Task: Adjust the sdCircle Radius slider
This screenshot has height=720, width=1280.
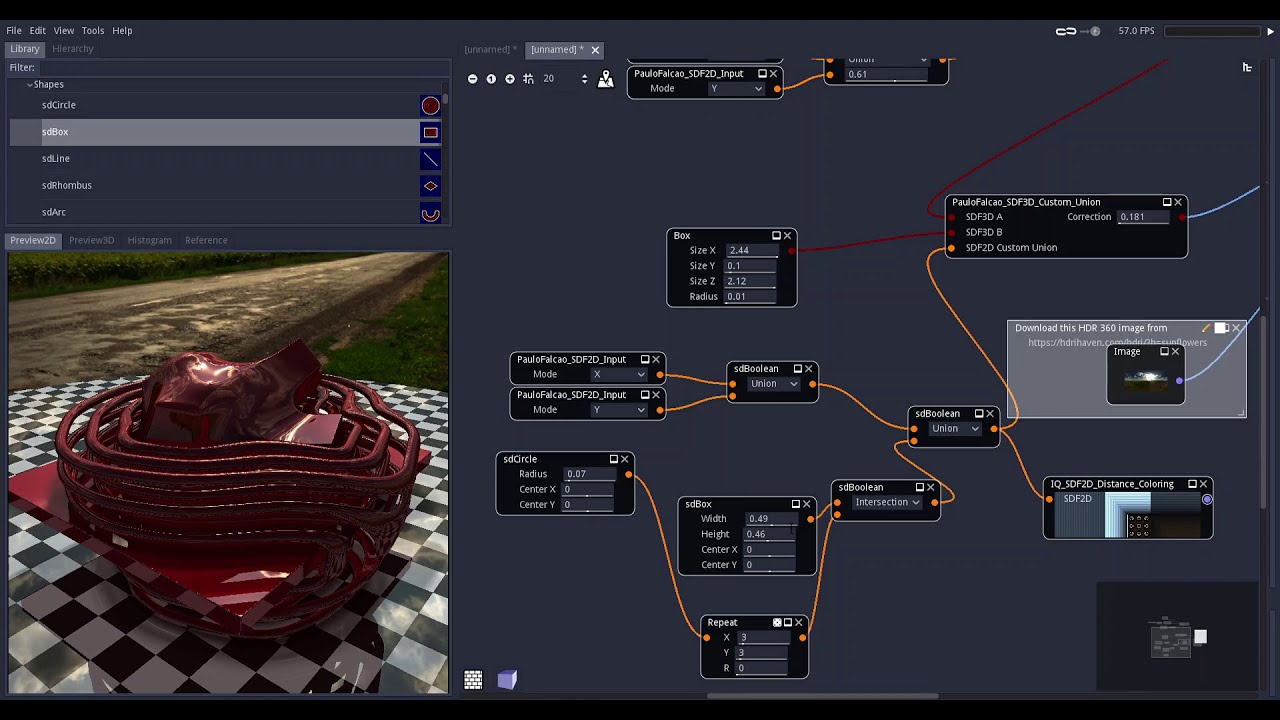Action: (x=589, y=474)
